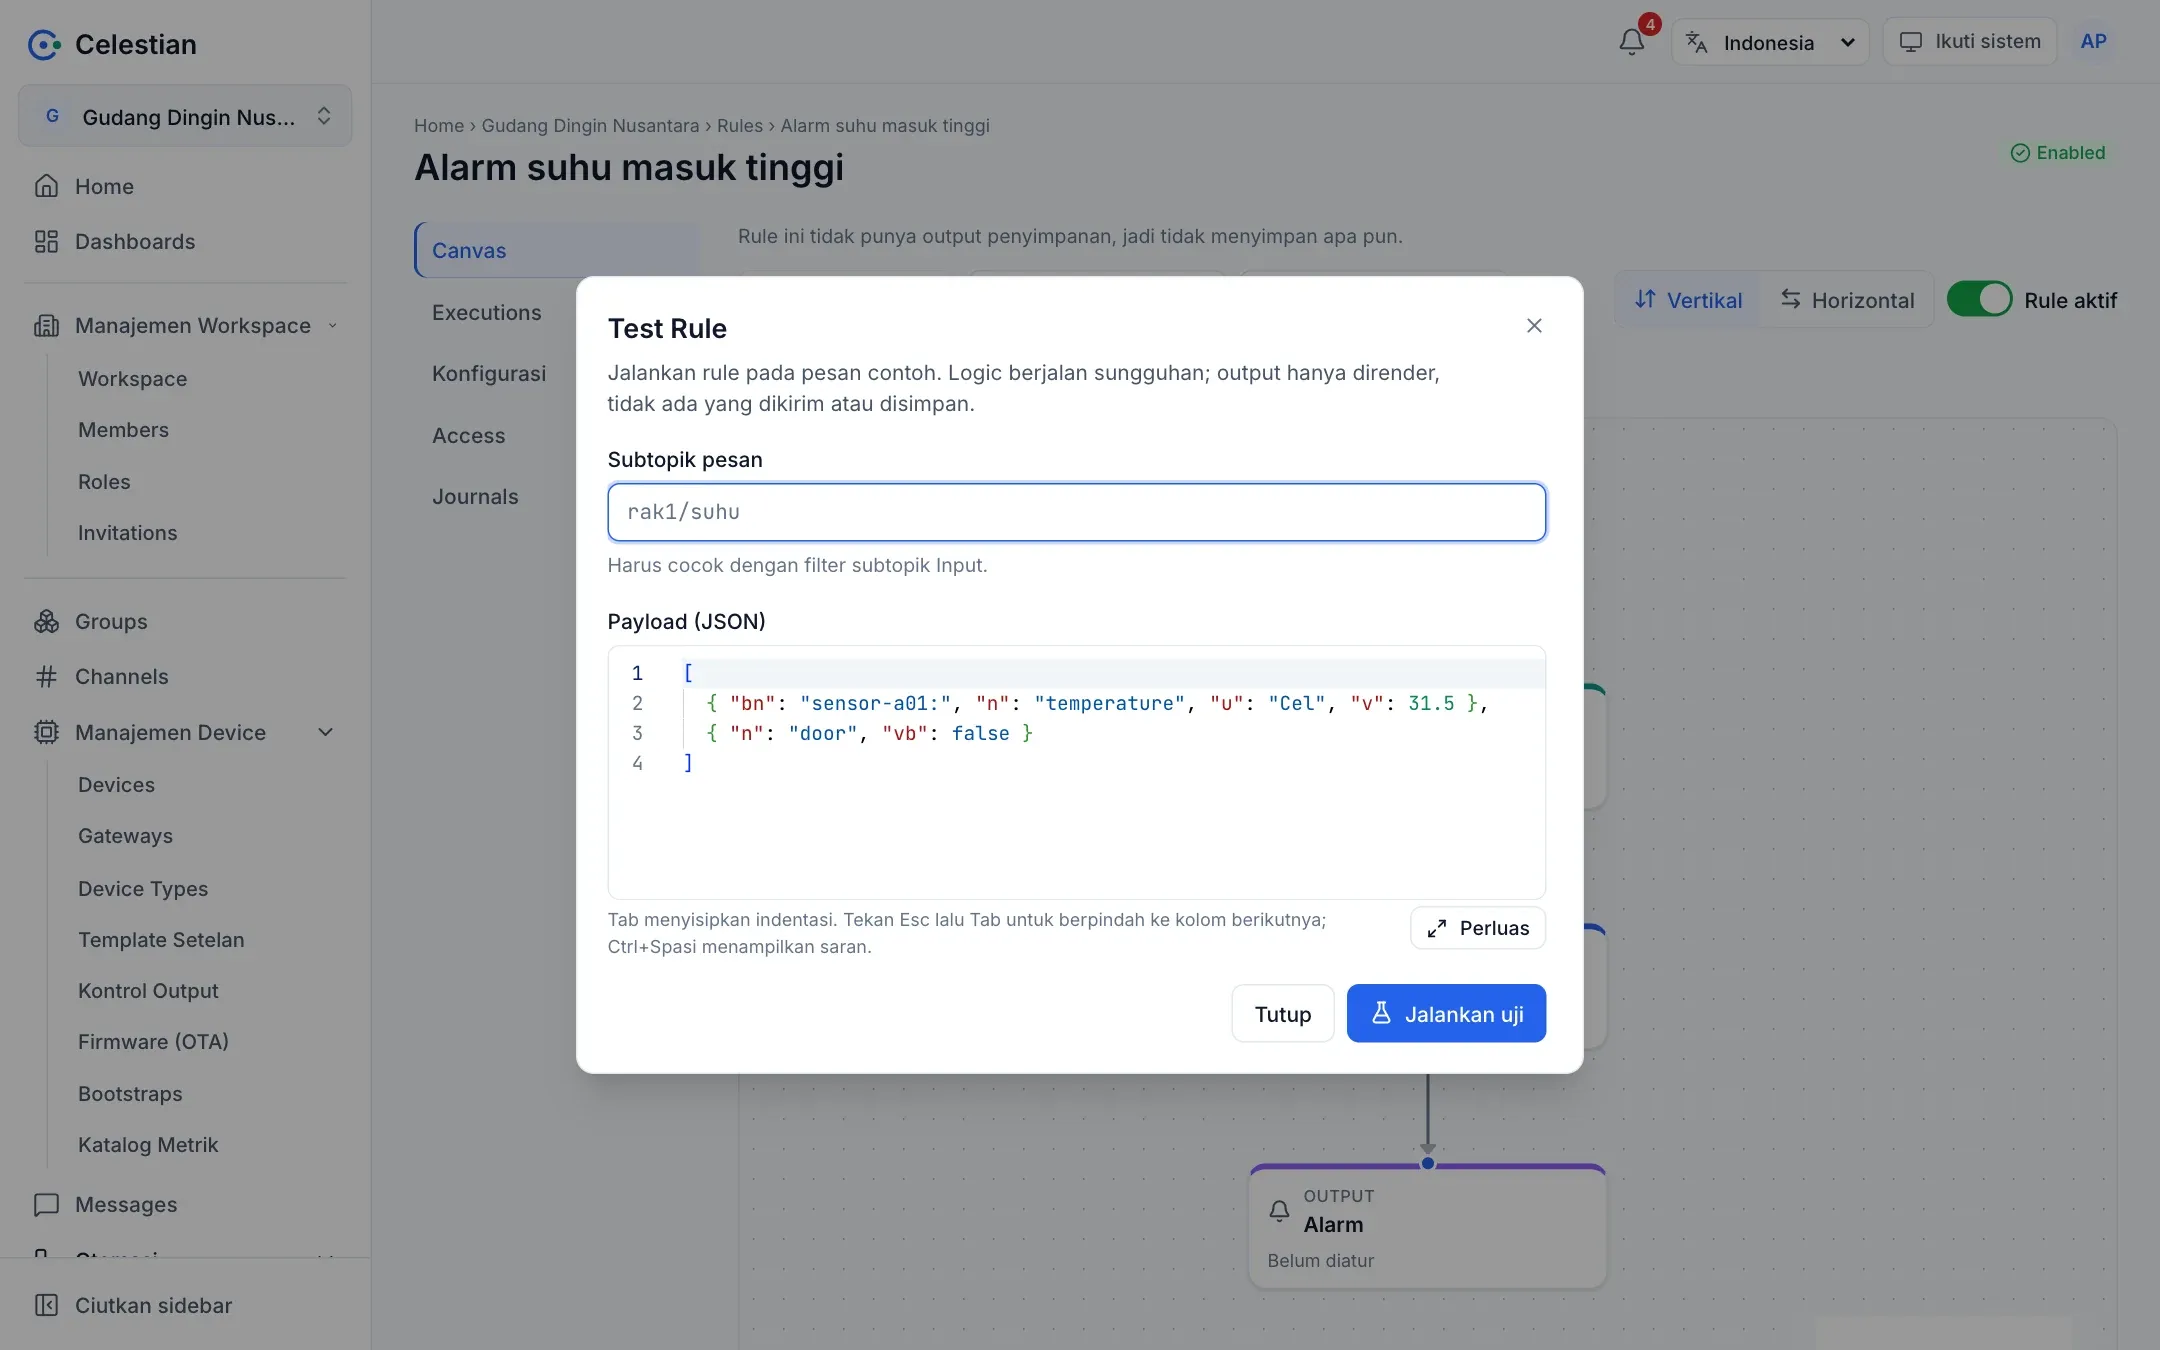Go to Gudang Dingin Nusantara breadcrumb
Screen dimensions: 2160x1350
click(590, 125)
